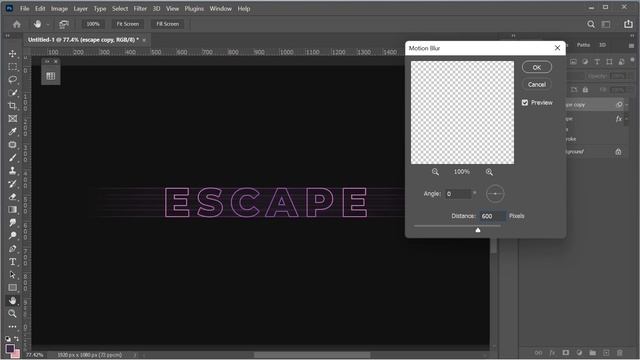640x360 pixels.
Task: Select the Pen tool
Action: tap(12, 249)
